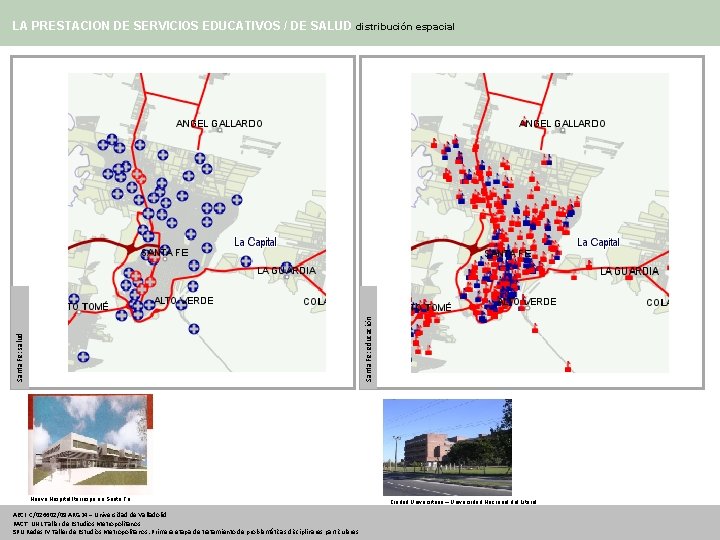Click 'LA GUARDIA' label on the educación map

[630, 271]
